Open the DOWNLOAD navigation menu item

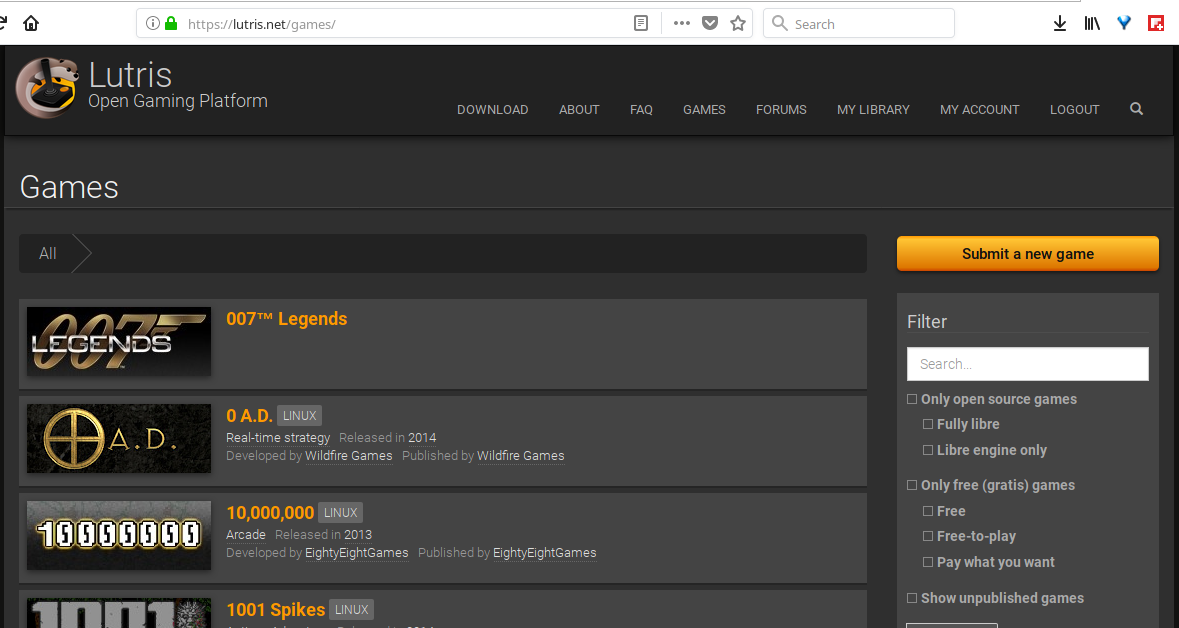492,110
